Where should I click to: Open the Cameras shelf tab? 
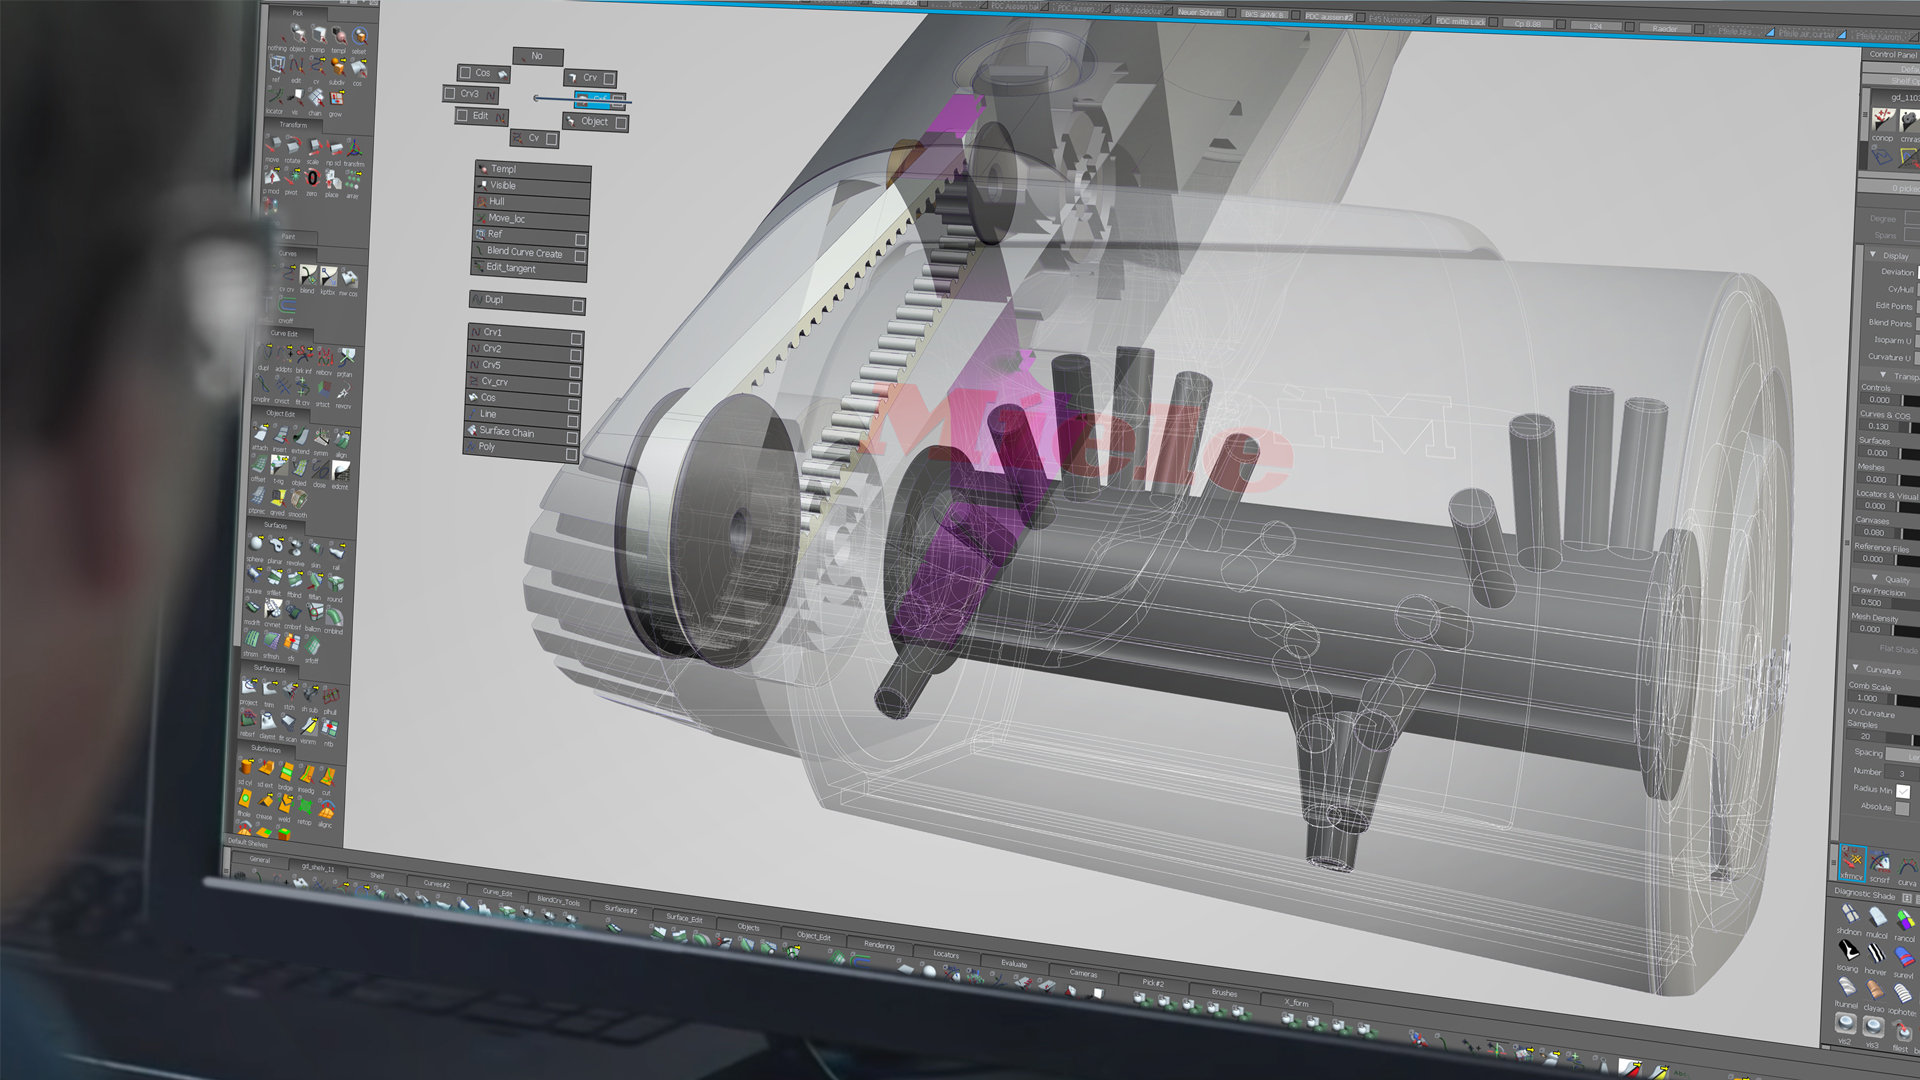tap(1083, 974)
